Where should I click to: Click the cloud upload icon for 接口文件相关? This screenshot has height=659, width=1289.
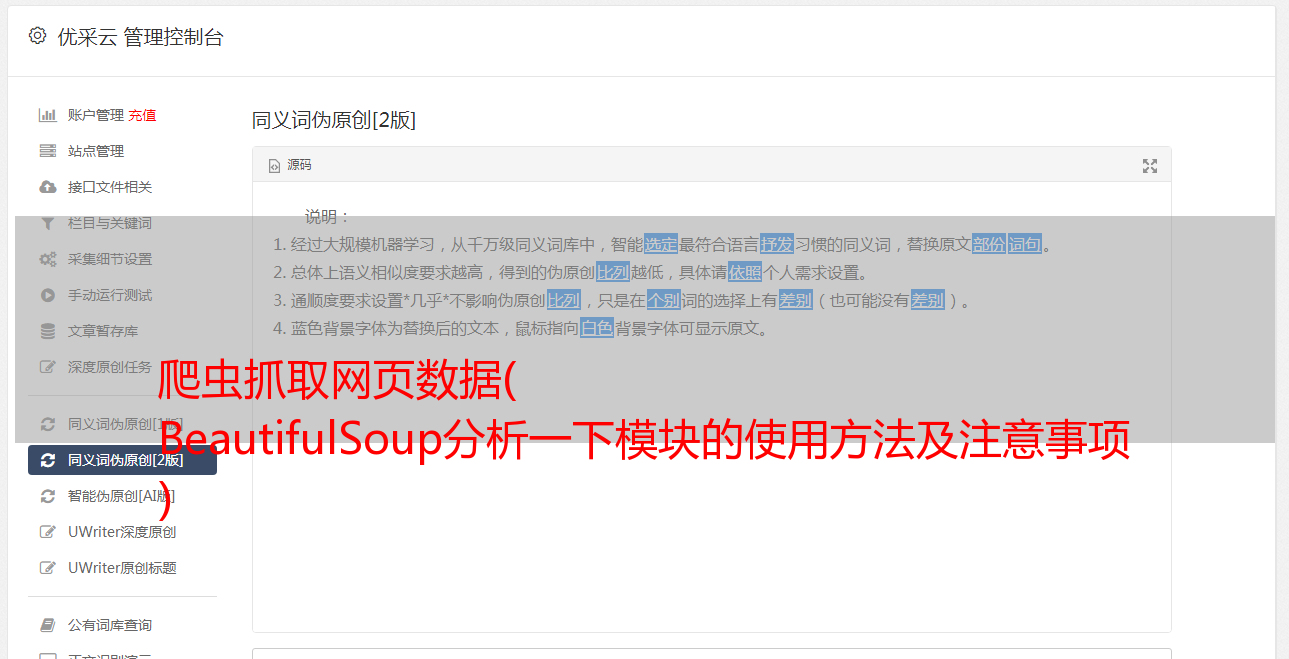coord(47,187)
